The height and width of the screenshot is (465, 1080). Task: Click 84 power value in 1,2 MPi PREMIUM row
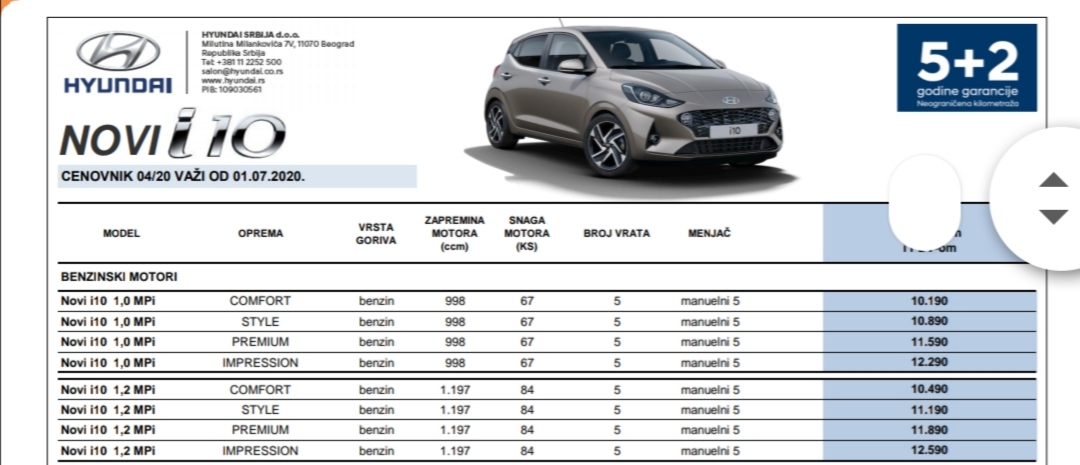(x=527, y=431)
